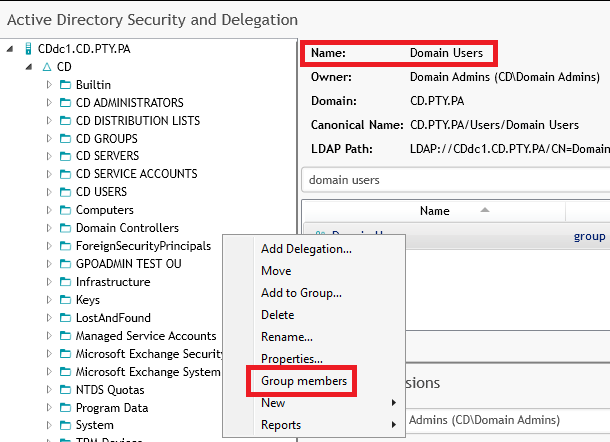Click the LDAP Path value
The image size is (610, 442).
510,149
